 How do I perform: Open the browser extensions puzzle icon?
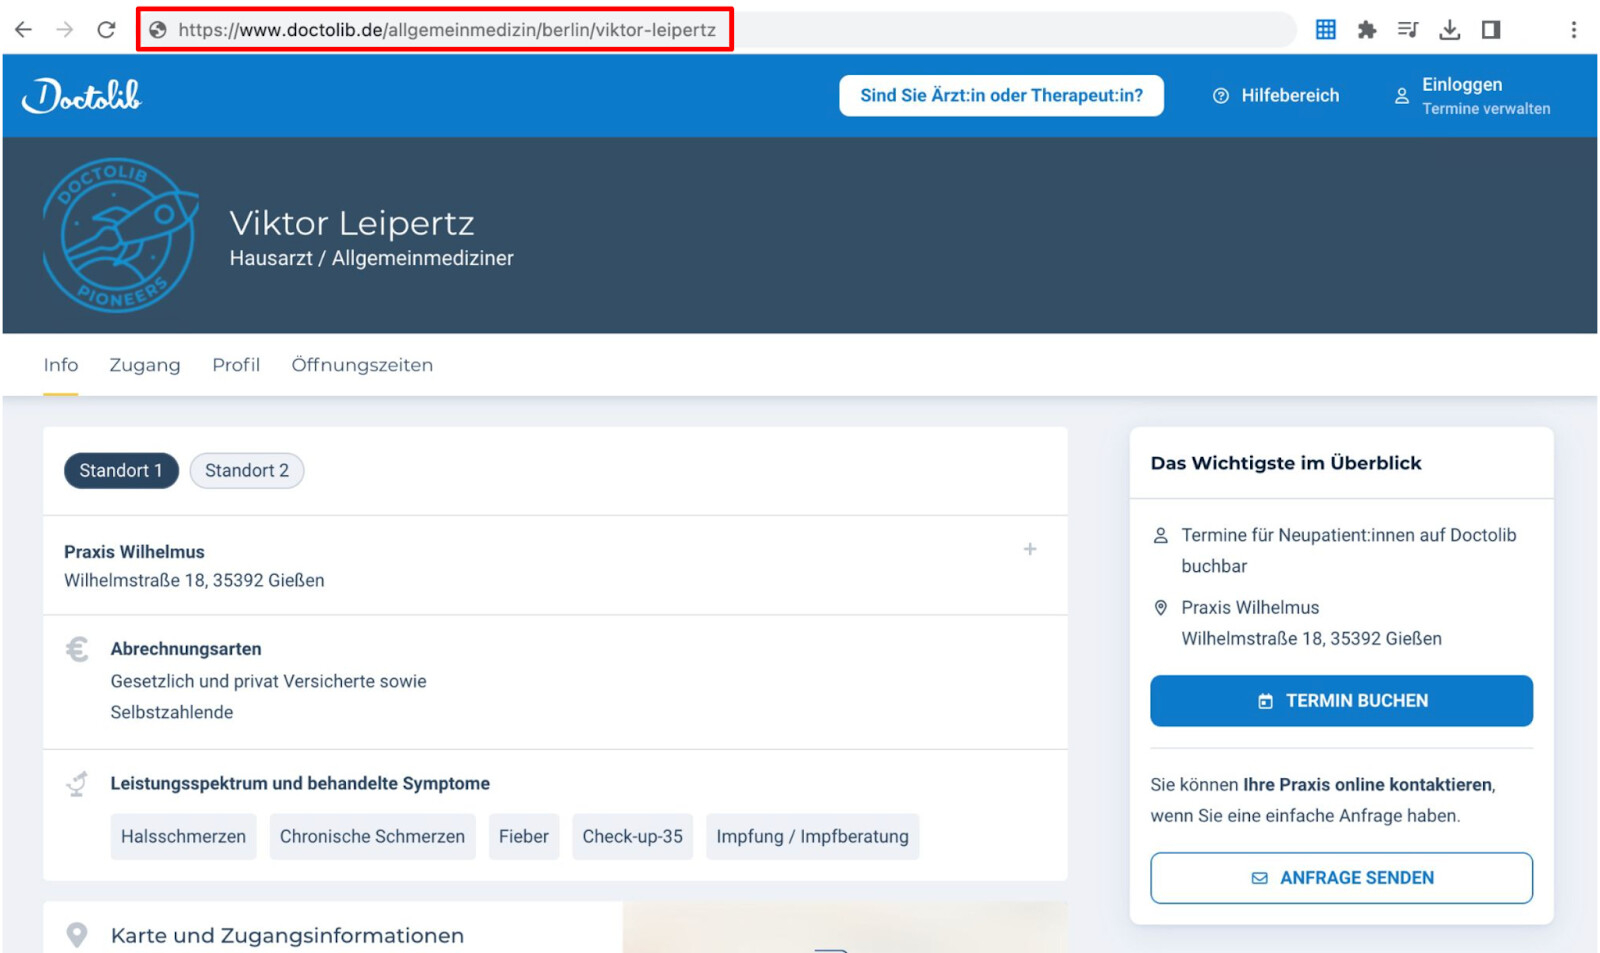pyautogui.click(x=1367, y=30)
